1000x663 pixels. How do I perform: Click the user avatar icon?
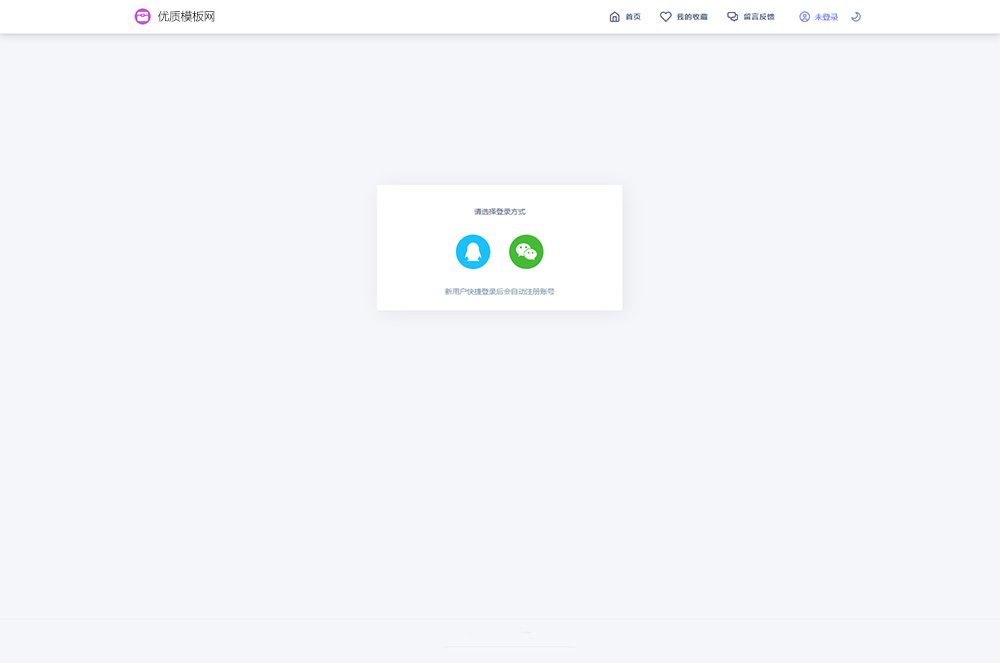tap(804, 17)
